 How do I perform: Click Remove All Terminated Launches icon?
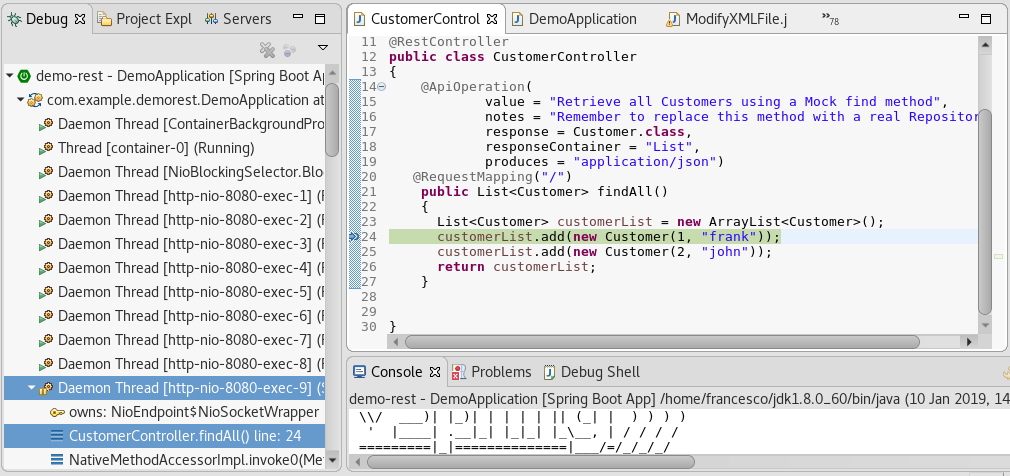click(x=267, y=49)
